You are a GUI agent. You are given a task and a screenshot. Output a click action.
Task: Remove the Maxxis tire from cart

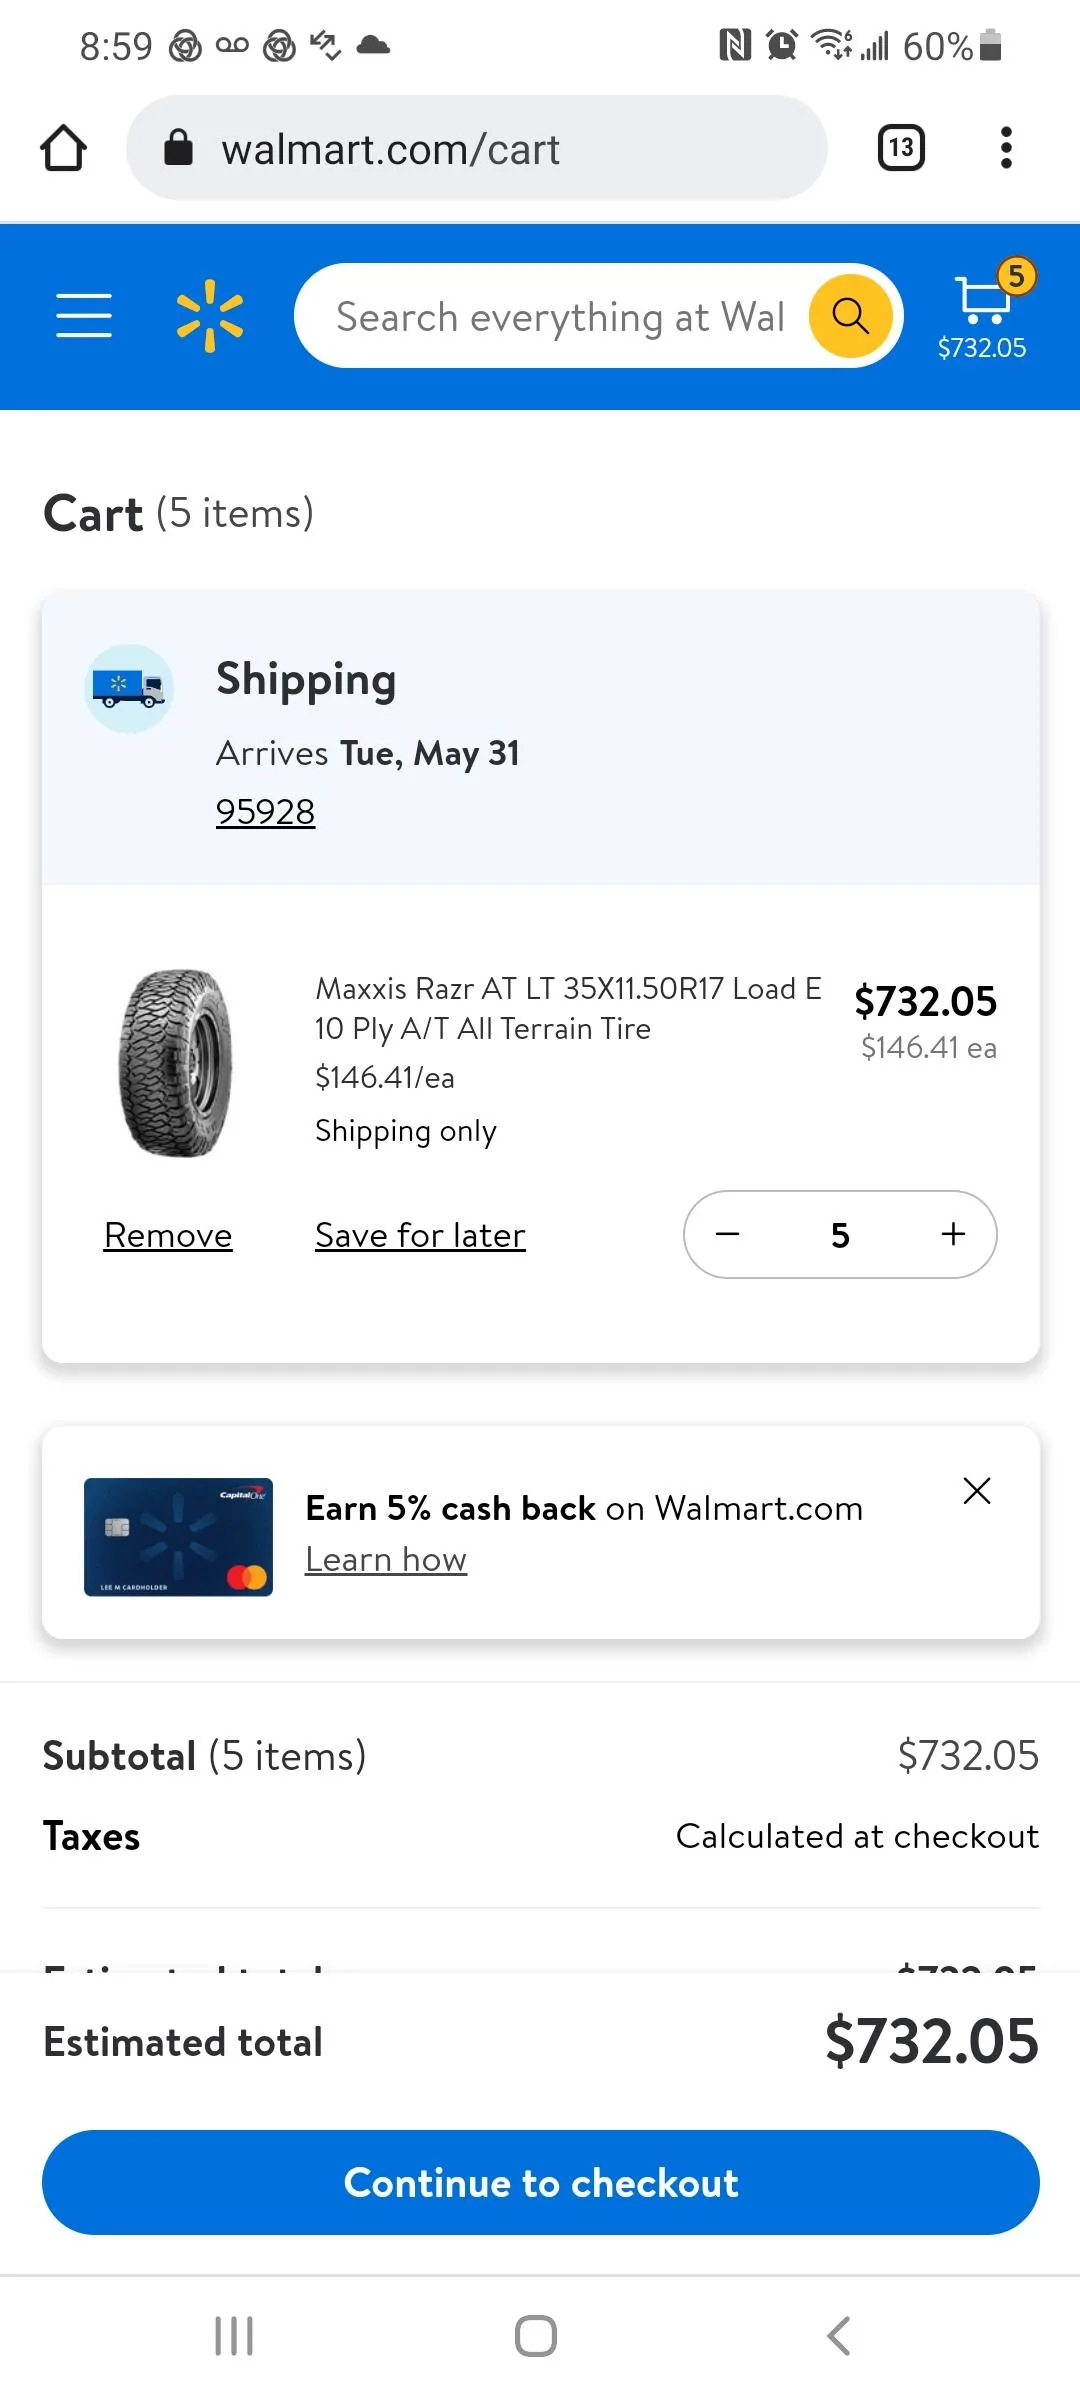pyautogui.click(x=168, y=1235)
